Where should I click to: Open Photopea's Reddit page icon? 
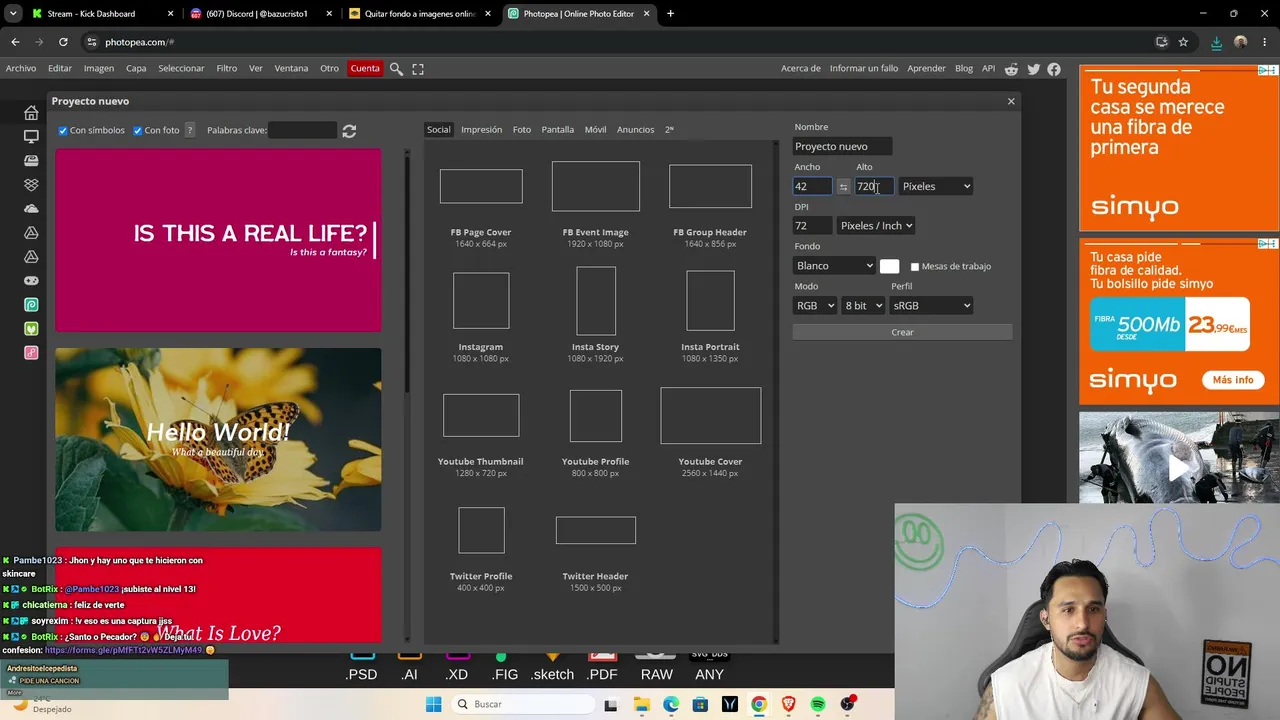1011,69
